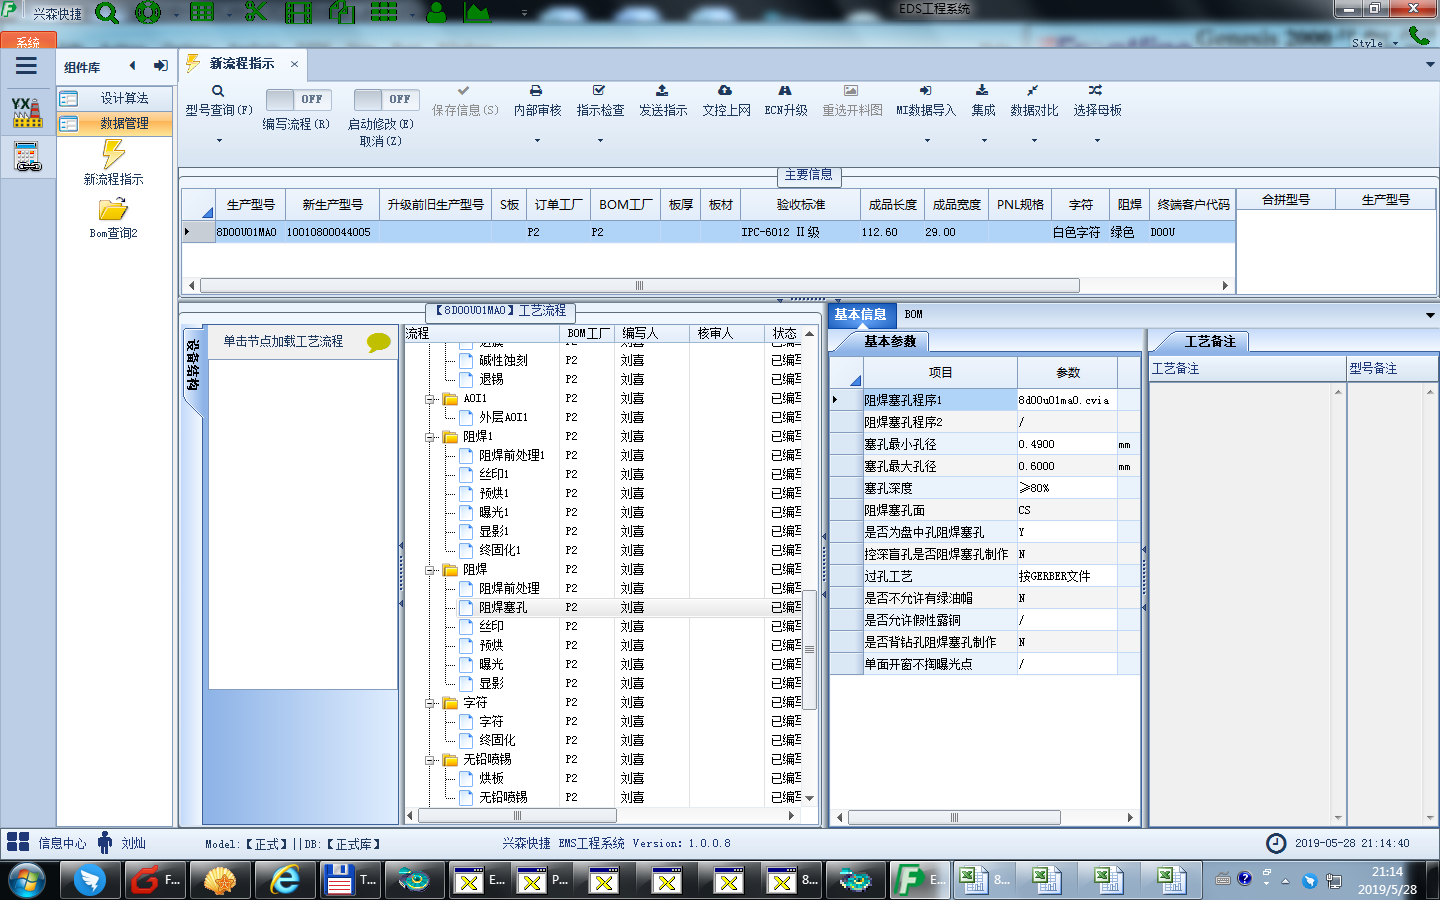Select the 无铅喷锡 child tree node

pyautogui.click(x=503, y=797)
